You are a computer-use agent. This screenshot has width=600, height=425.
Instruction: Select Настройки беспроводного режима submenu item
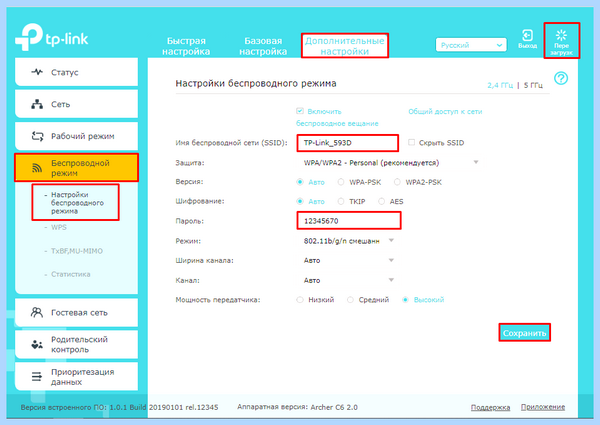(77, 203)
